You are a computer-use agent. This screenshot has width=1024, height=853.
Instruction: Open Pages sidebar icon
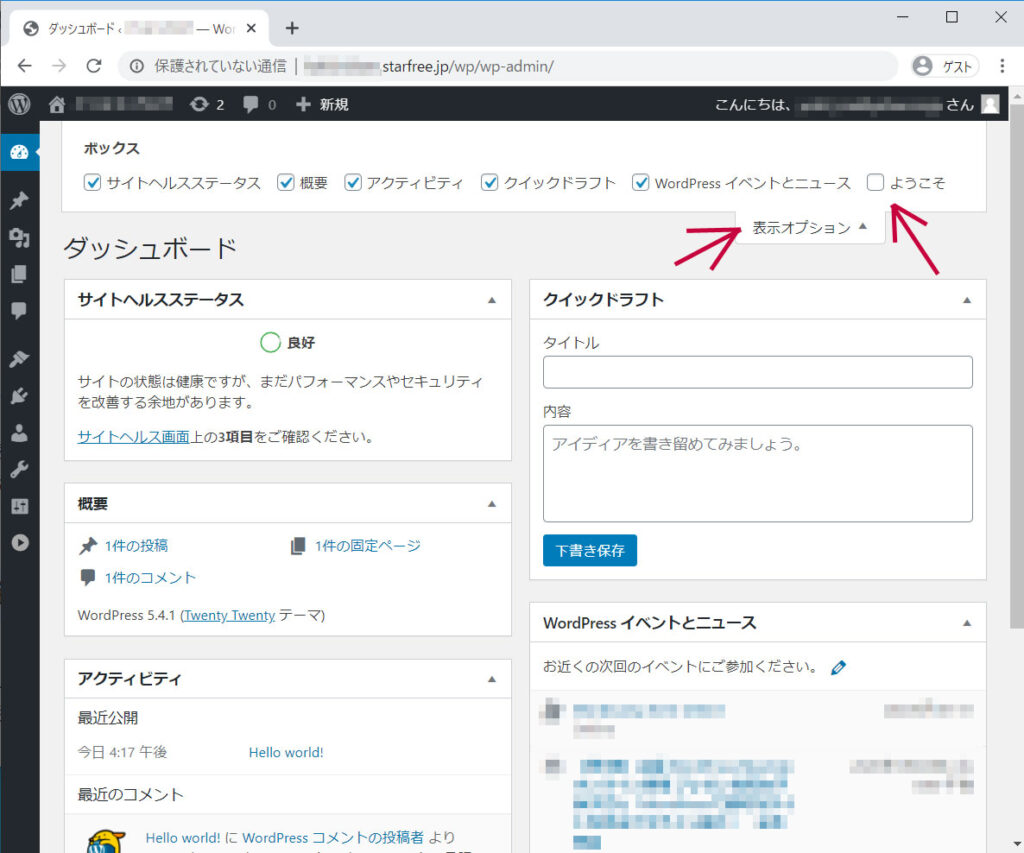tap(20, 274)
